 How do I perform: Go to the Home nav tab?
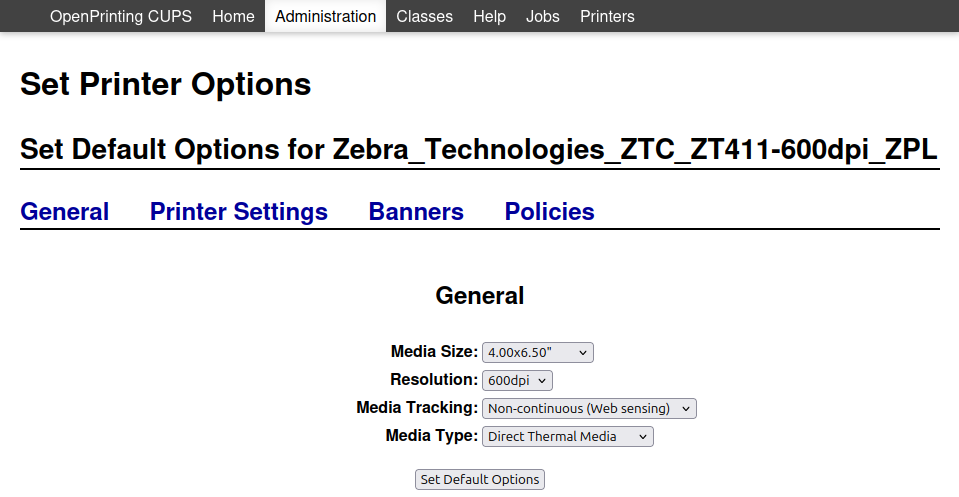(233, 16)
